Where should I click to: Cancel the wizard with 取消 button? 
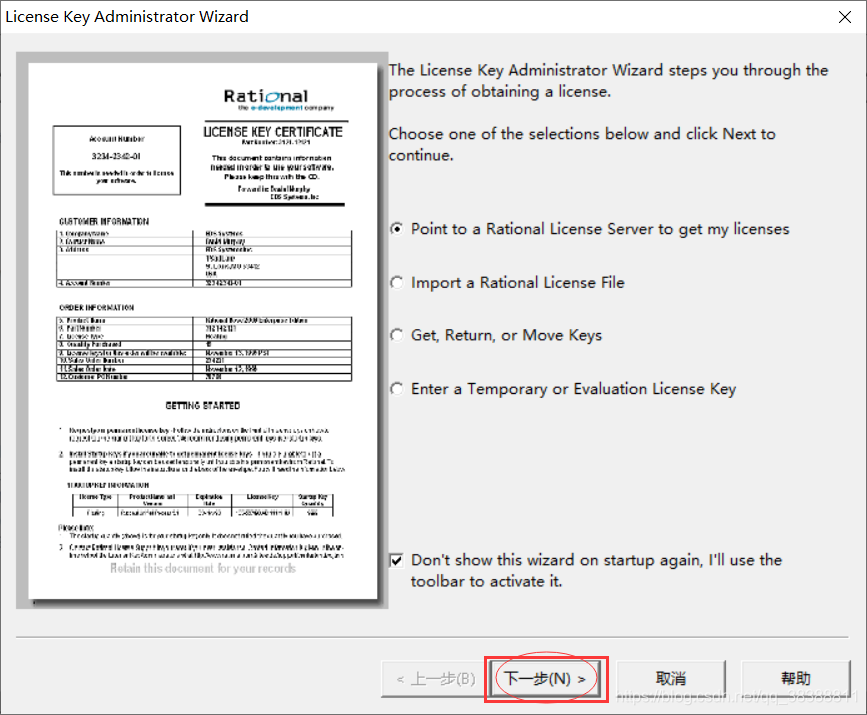tap(671, 679)
